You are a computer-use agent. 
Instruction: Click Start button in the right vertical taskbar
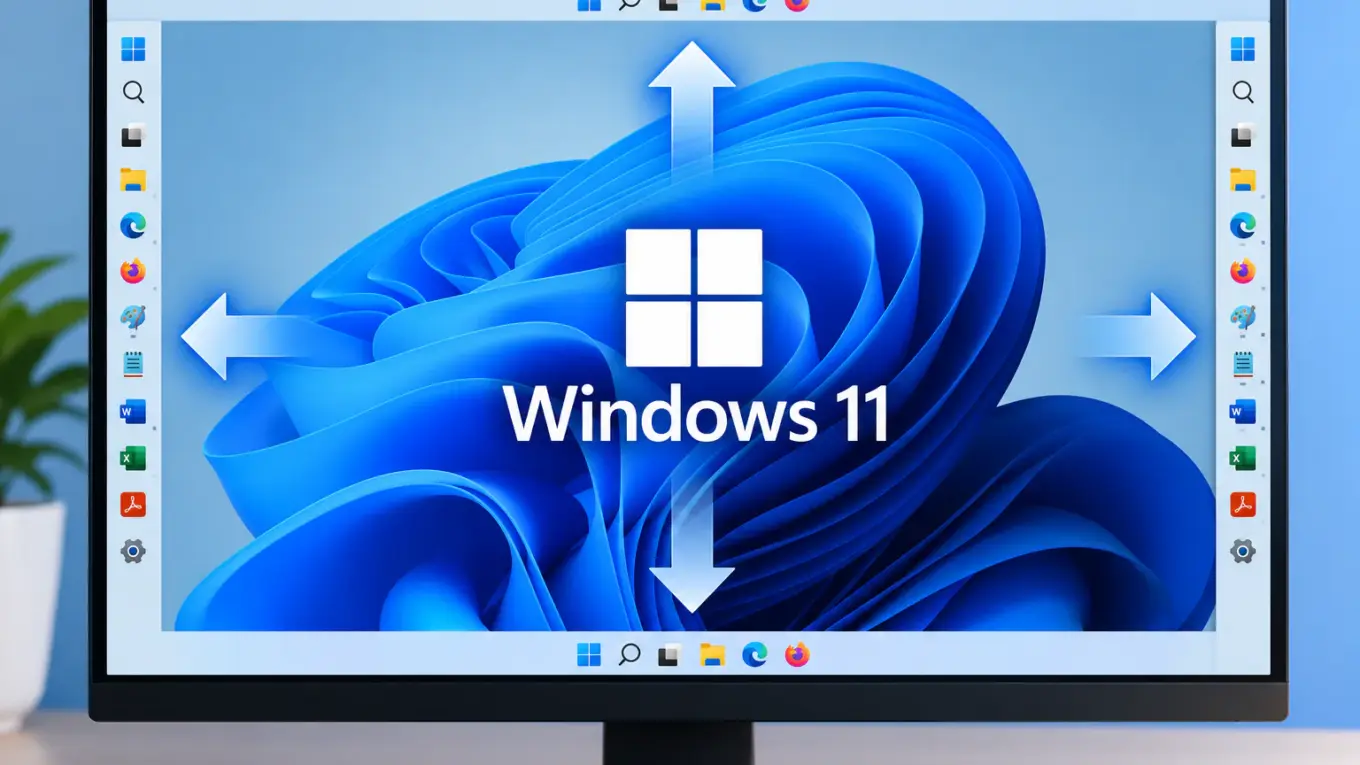click(1243, 49)
